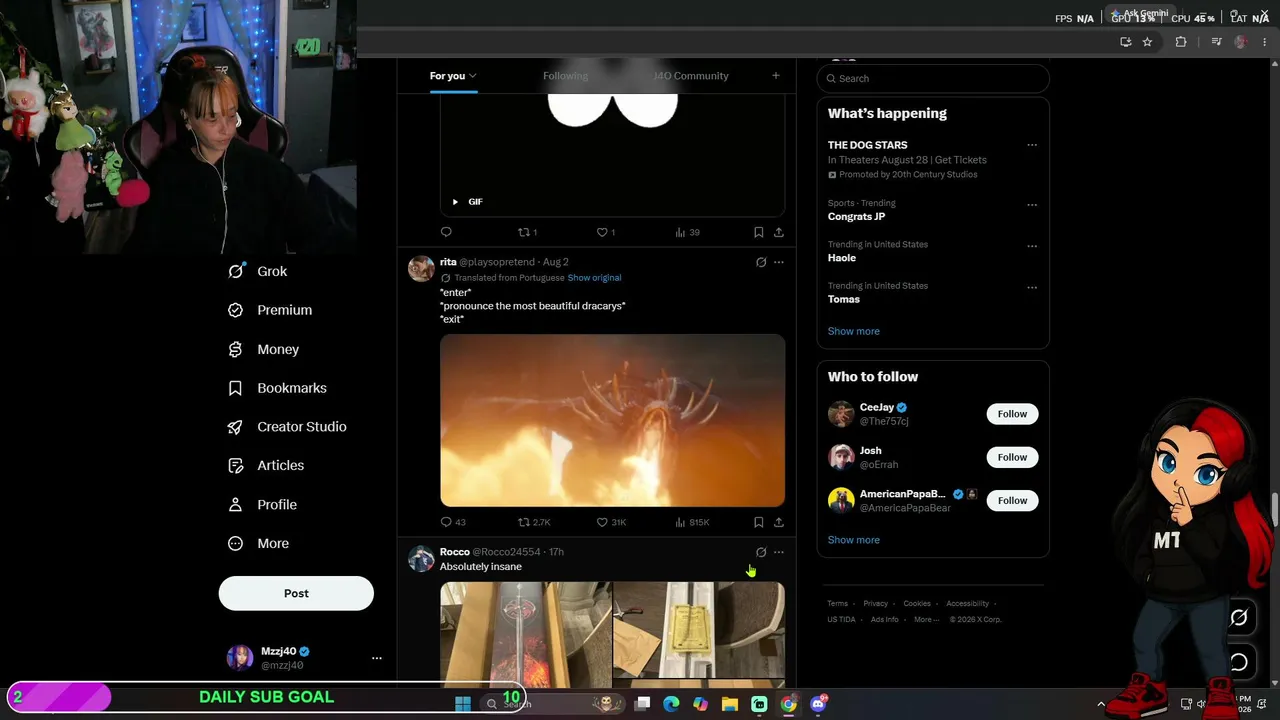The height and width of the screenshot is (720, 1280).
Task: Click the Post button
Action: (296, 593)
